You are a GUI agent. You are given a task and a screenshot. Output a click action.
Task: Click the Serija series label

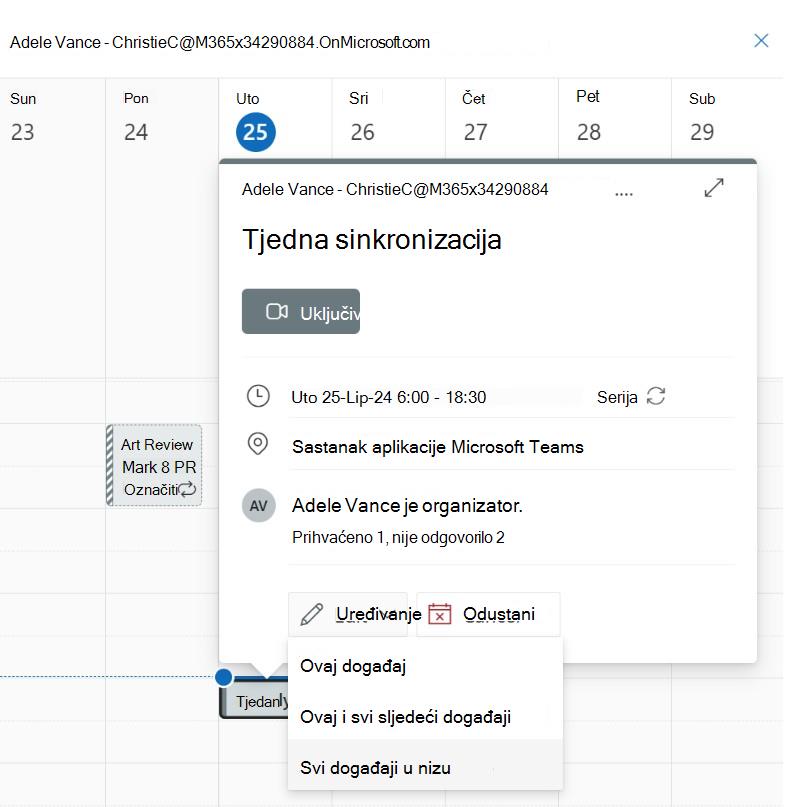617,397
